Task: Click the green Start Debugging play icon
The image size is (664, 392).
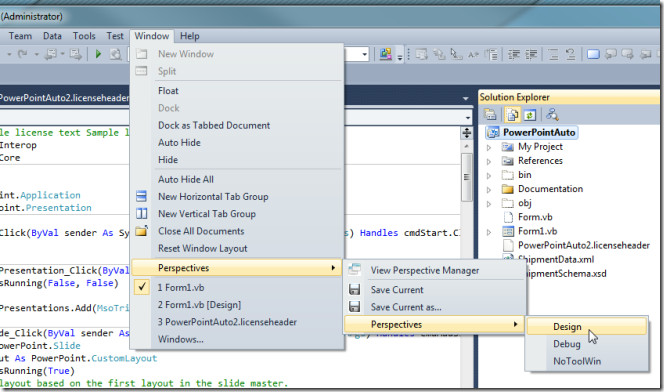Action: click(x=98, y=54)
